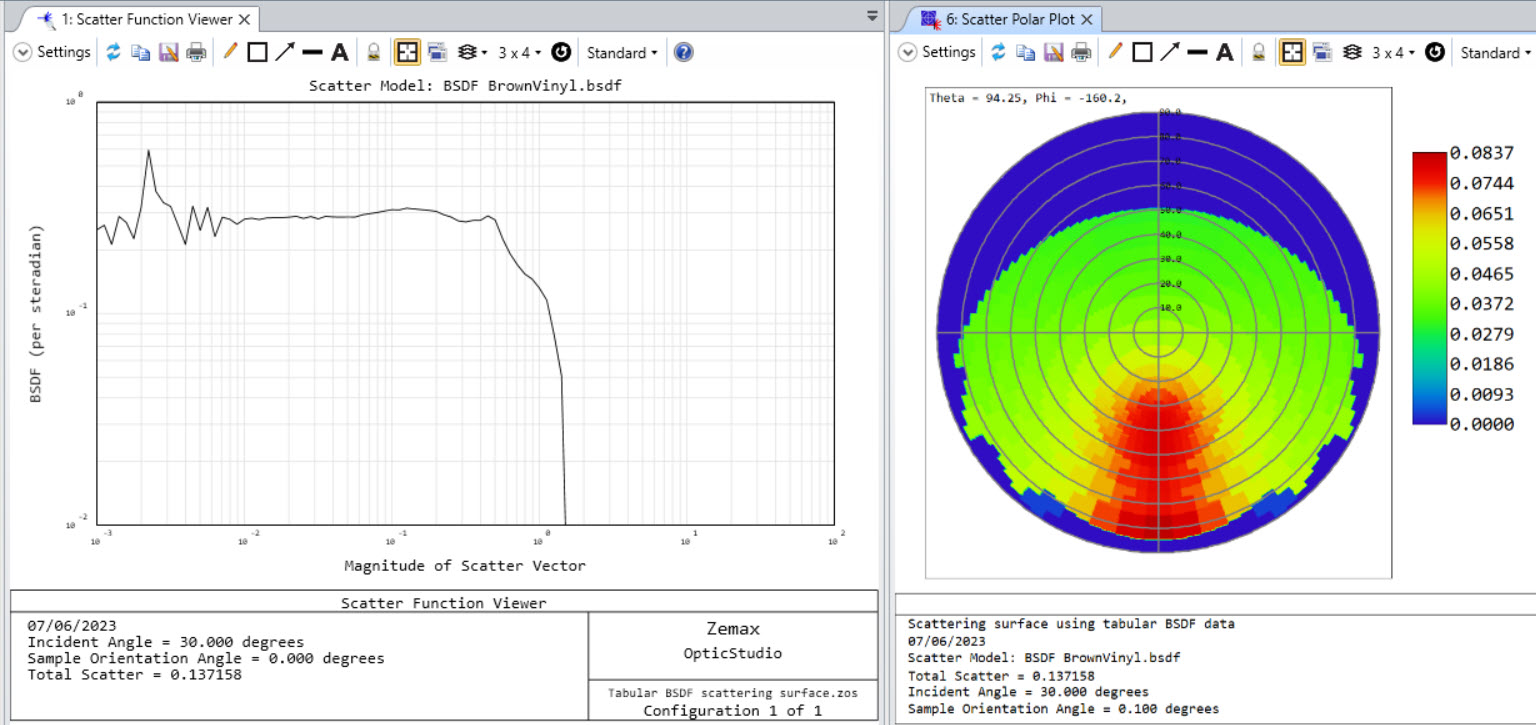Click the plot title Scatter Model: BSDF BrownVinyl.bsdf
The height and width of the screenshot is (725, 1536).
(x=465, y=86)
